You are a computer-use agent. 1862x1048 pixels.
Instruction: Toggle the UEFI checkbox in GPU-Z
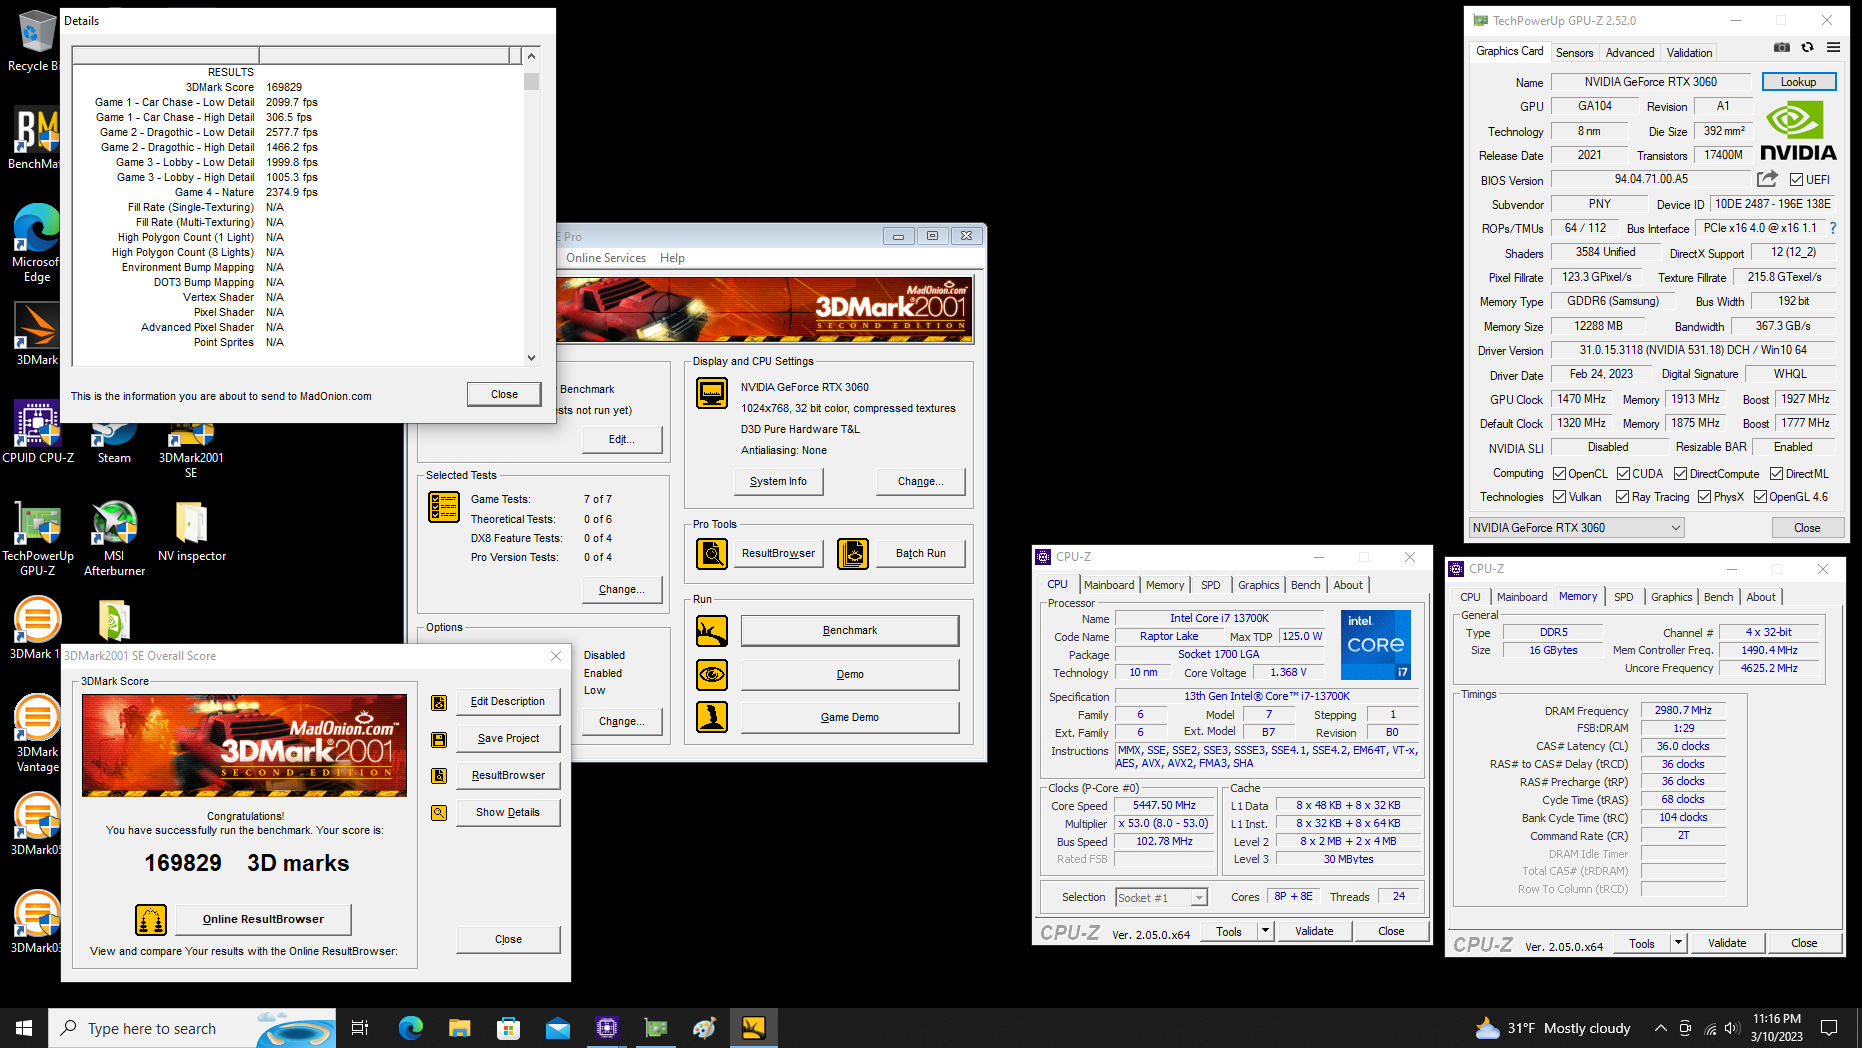click(1797, 180)
